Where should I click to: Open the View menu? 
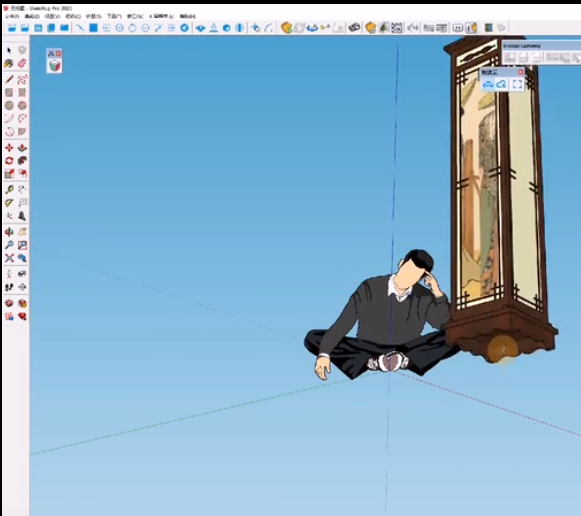pos(52,16)
